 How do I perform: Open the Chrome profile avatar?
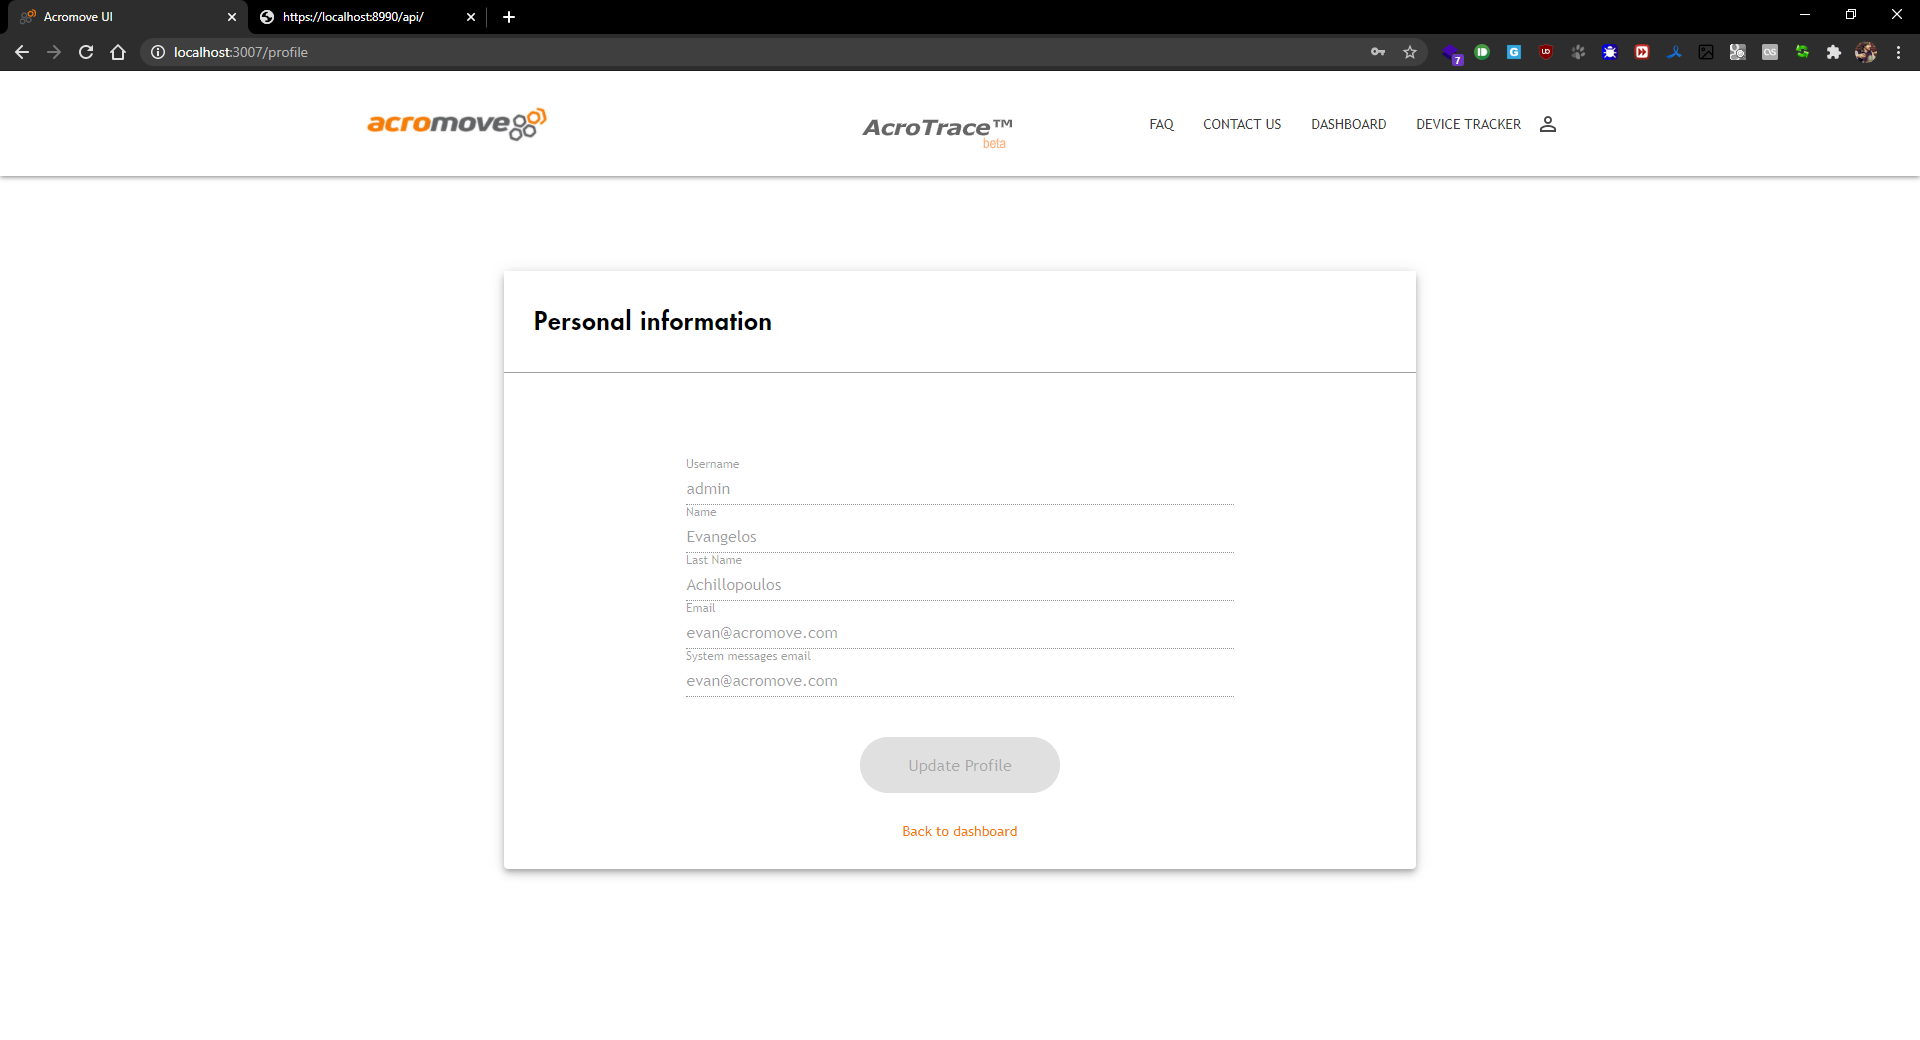[x=1866, y=52]
